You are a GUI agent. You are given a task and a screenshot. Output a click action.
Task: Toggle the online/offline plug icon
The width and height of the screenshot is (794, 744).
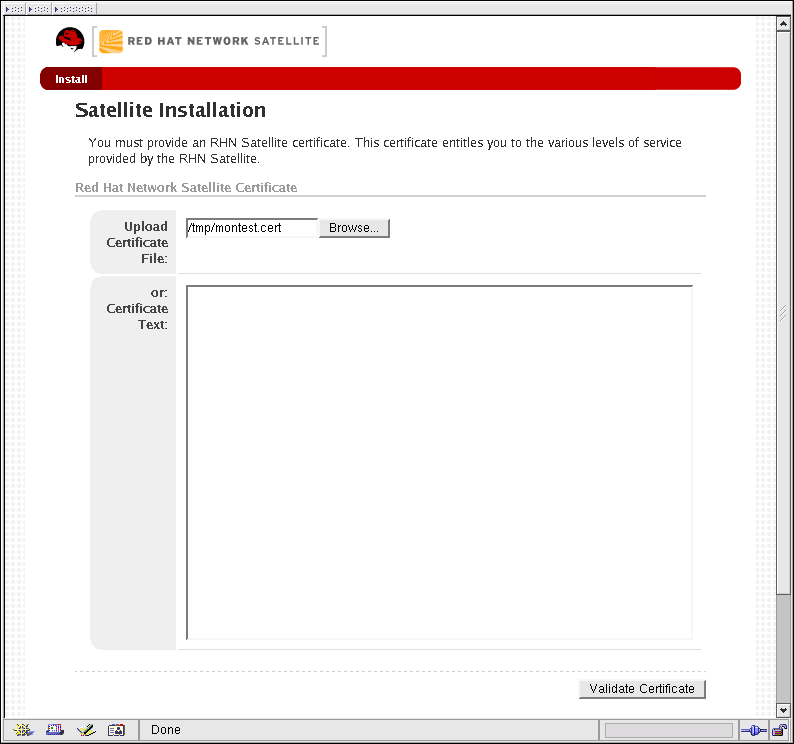[753, 730]
